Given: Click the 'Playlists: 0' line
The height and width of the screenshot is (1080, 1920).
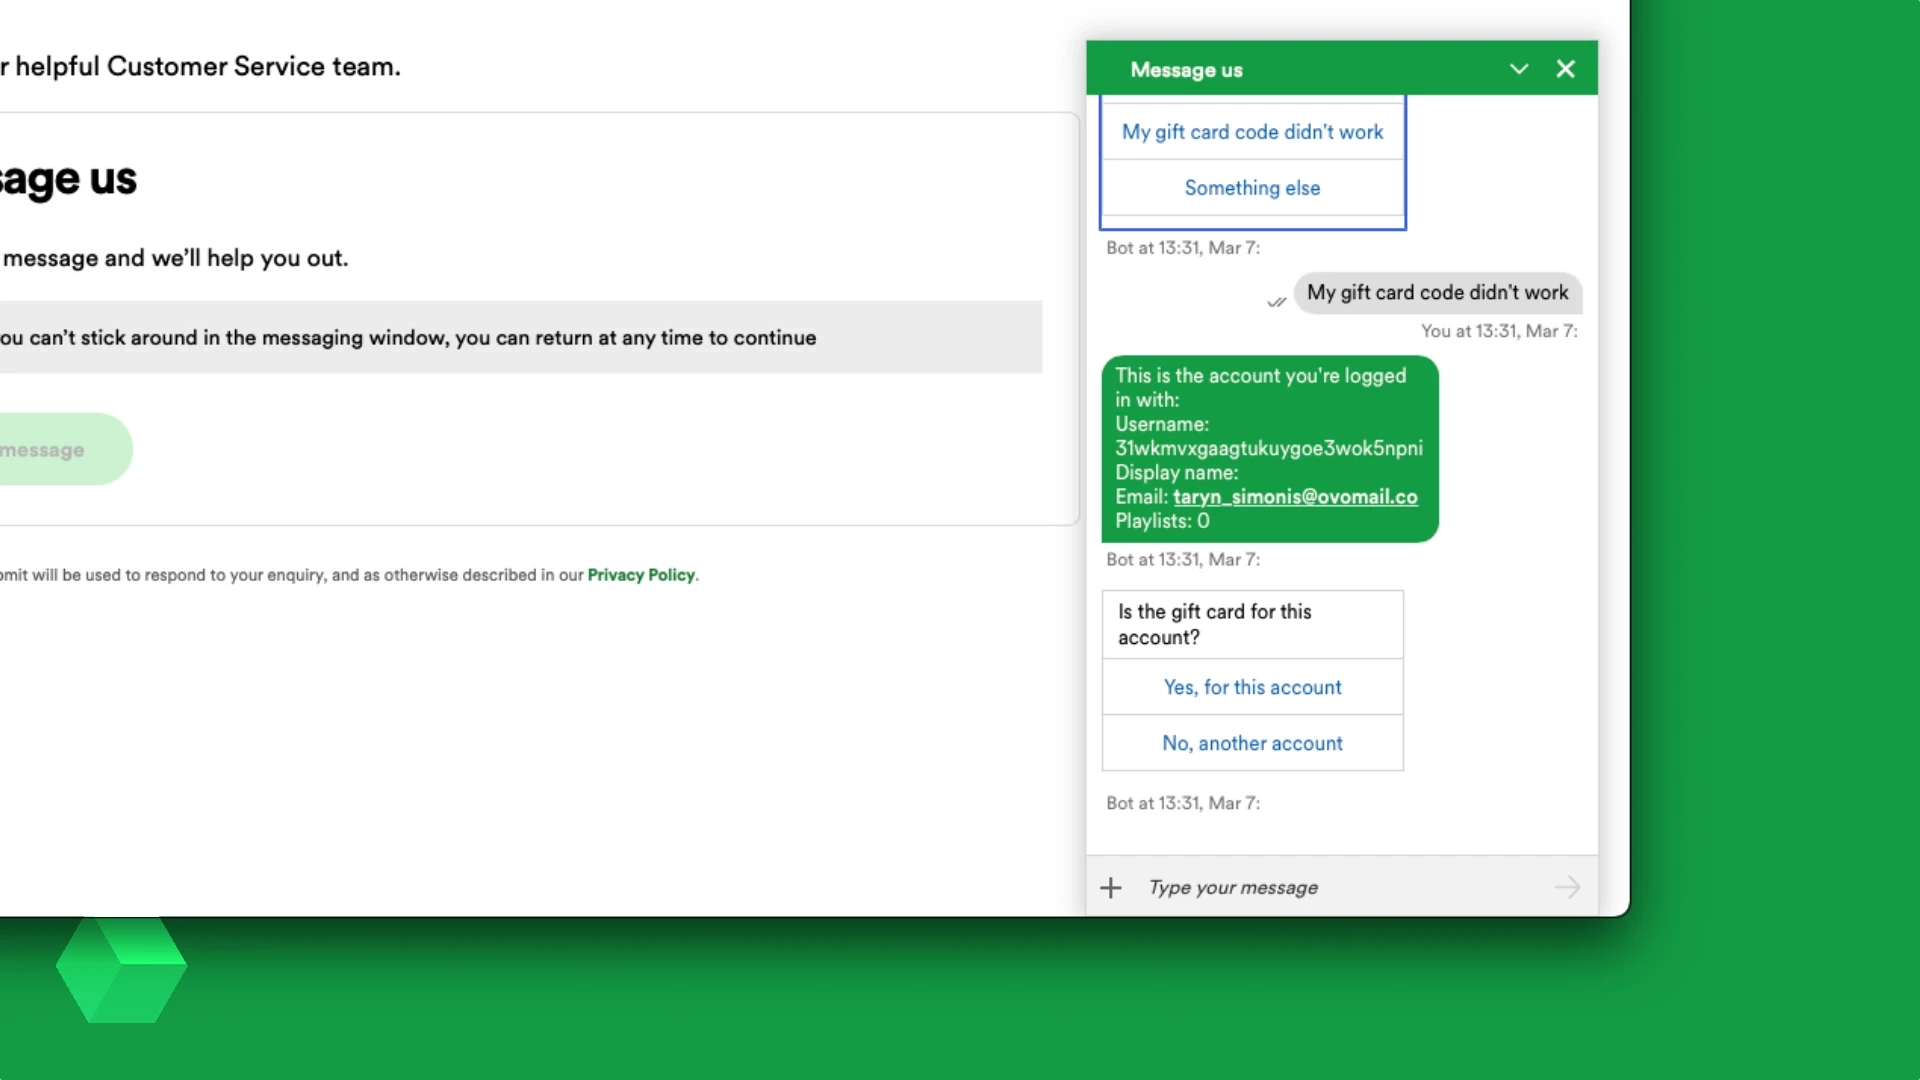Looking at the screenshot, I should (x=1162, y=521).
